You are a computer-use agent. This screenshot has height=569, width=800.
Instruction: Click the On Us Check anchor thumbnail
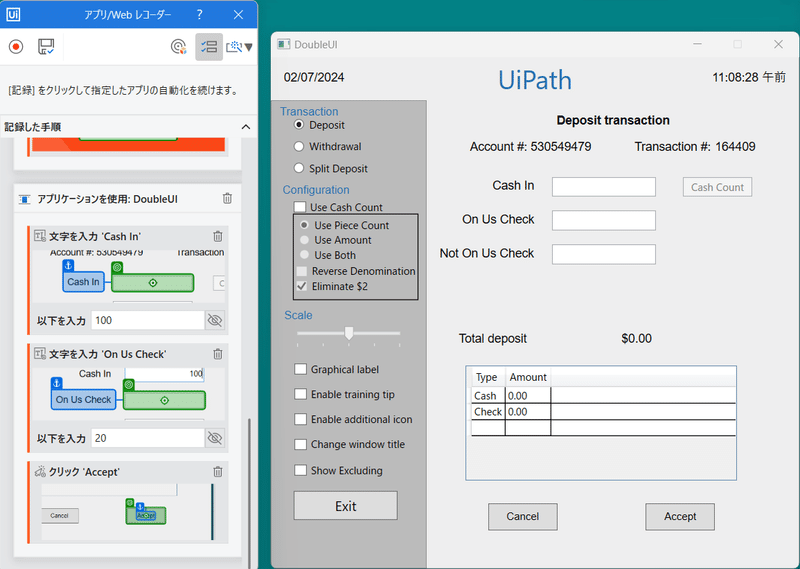pyautogui.click(x=83, y=400)
